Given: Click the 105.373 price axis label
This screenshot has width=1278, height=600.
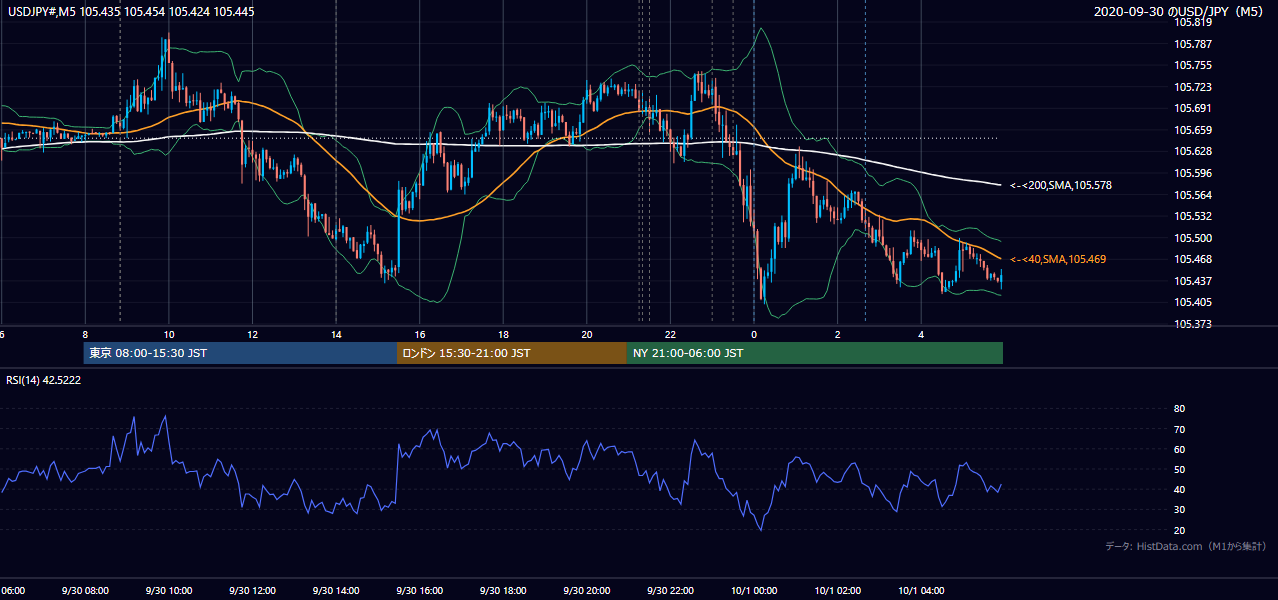Looking at the screenshot, I should click(1194, 324).
